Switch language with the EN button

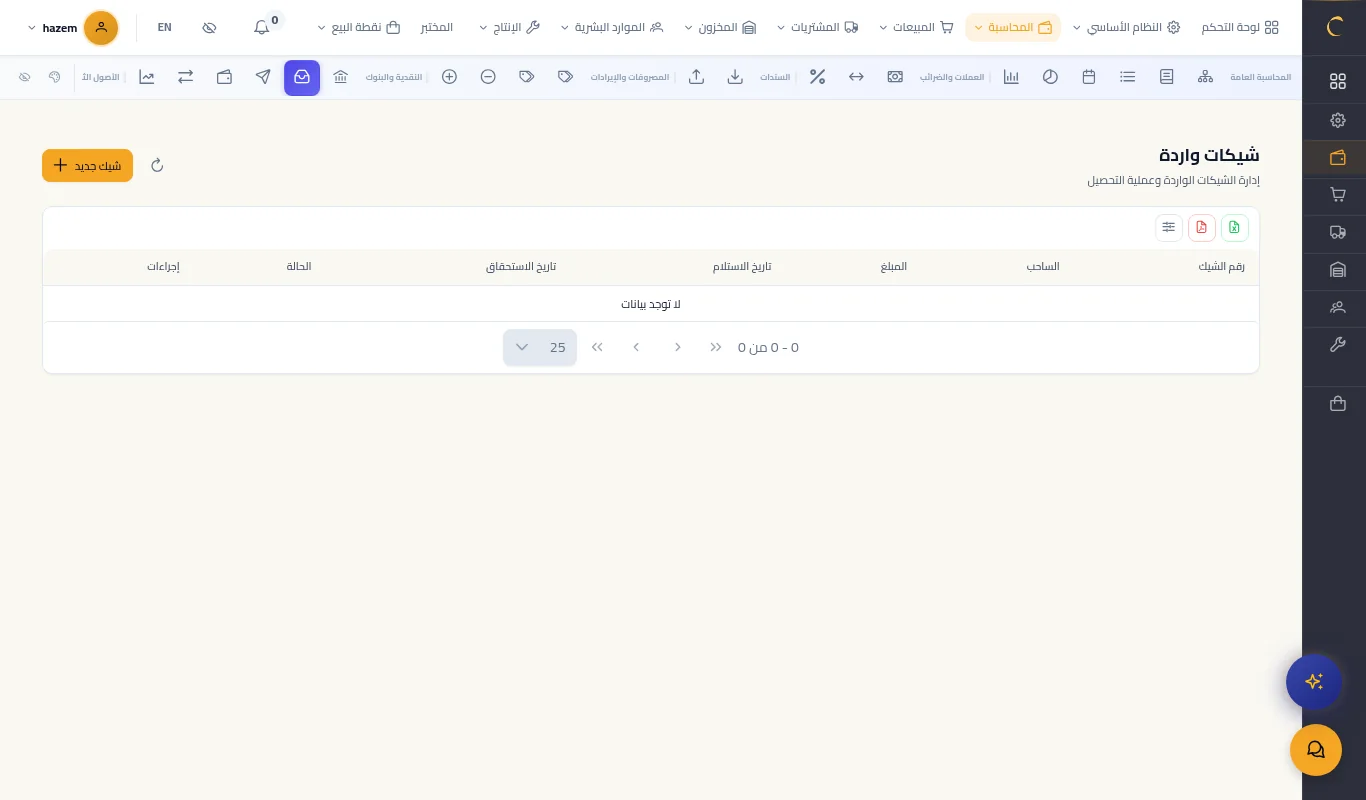click(165, 28)
